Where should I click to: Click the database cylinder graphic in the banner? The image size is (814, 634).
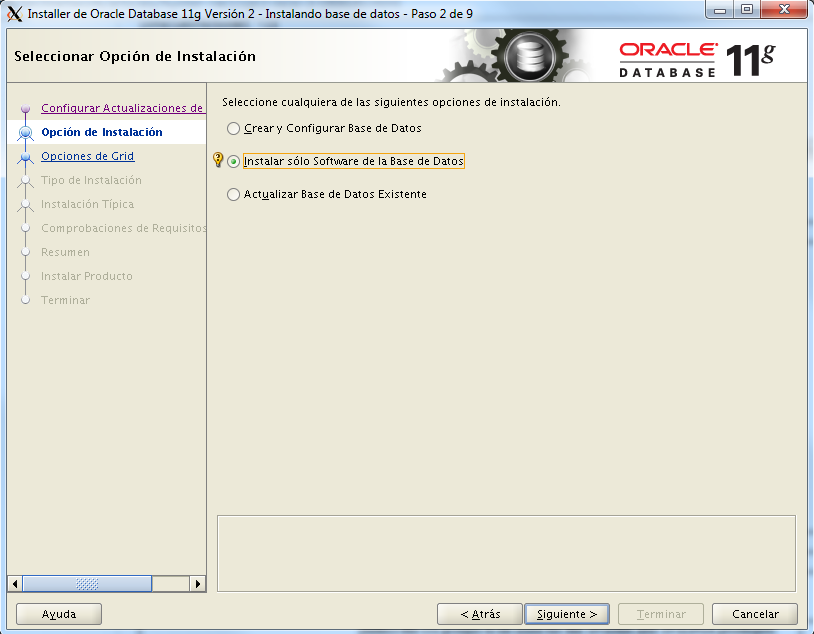[528, 55]
